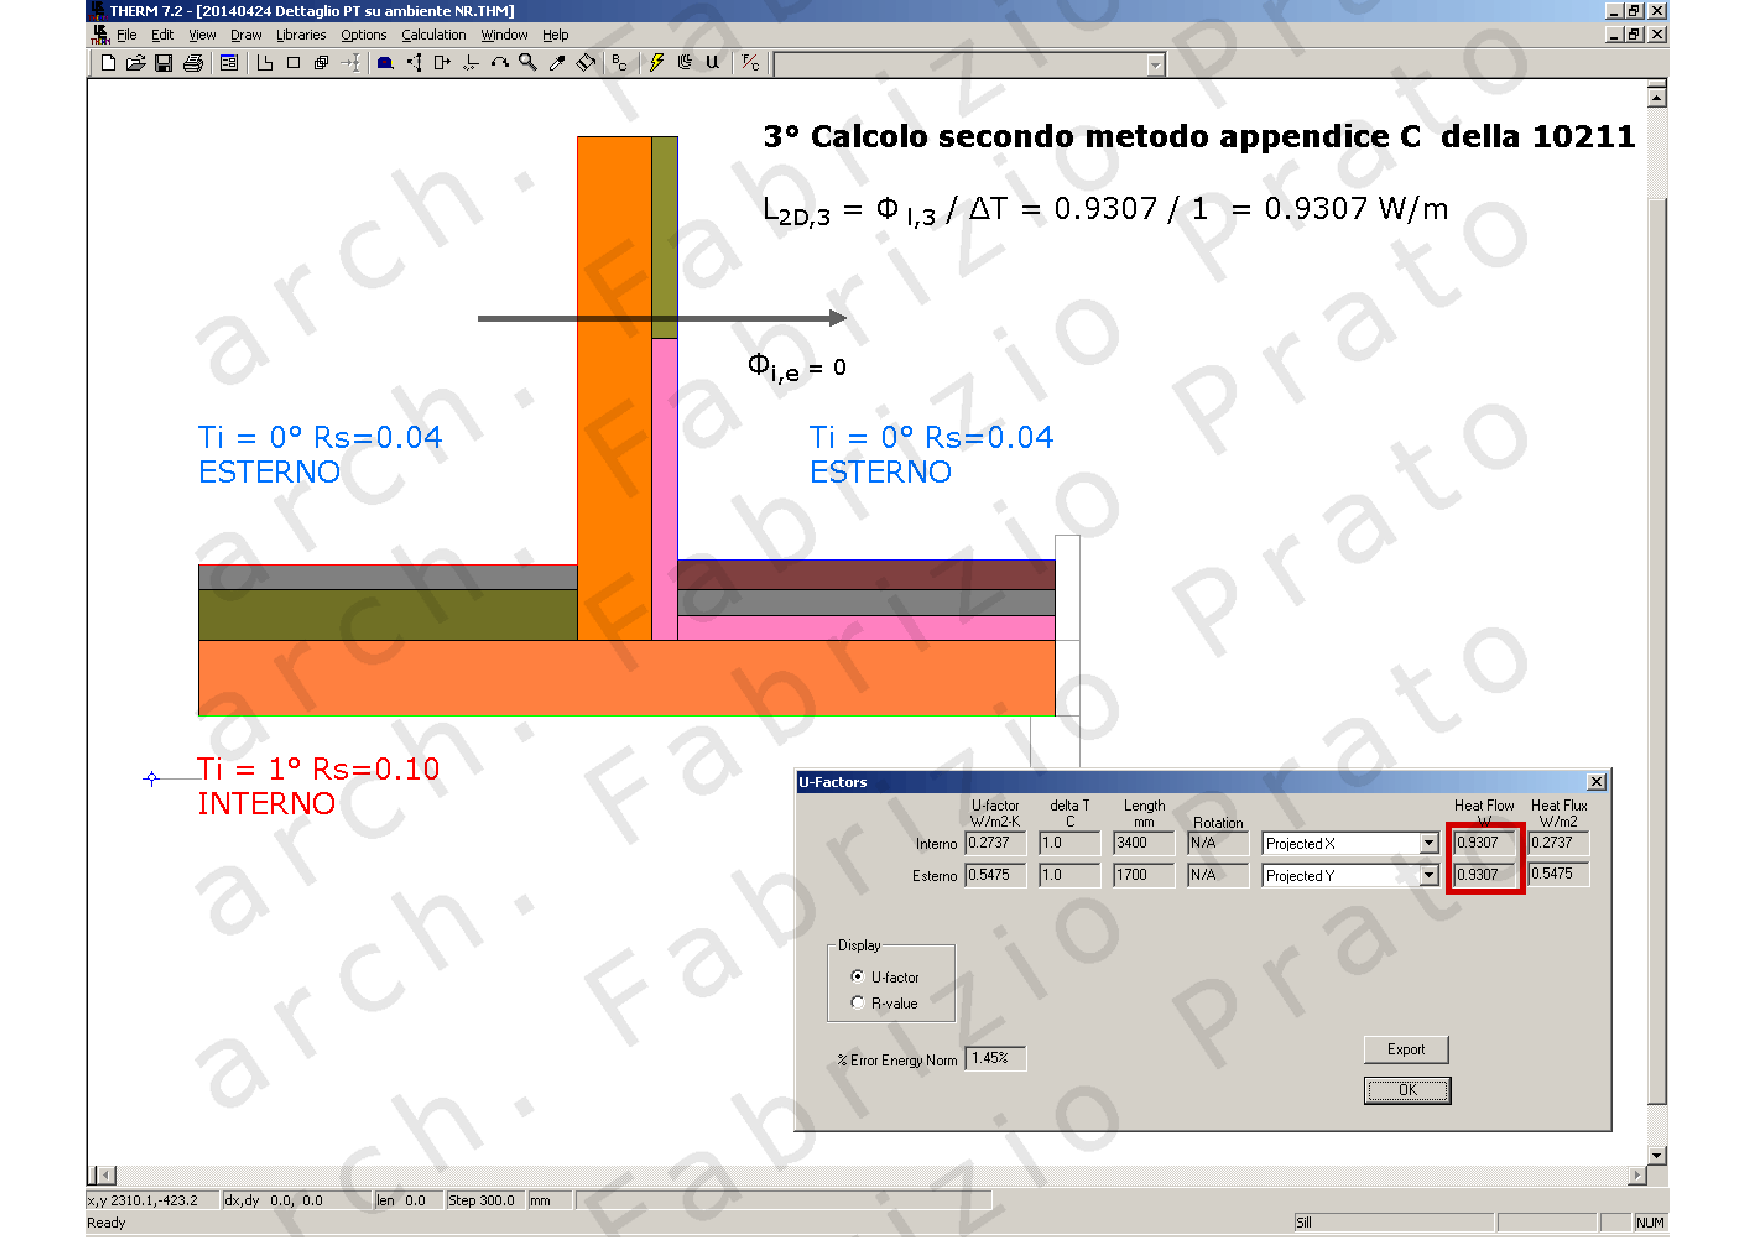Click the Export button
1754x1240 pixels.
tap(1406, 1049)
